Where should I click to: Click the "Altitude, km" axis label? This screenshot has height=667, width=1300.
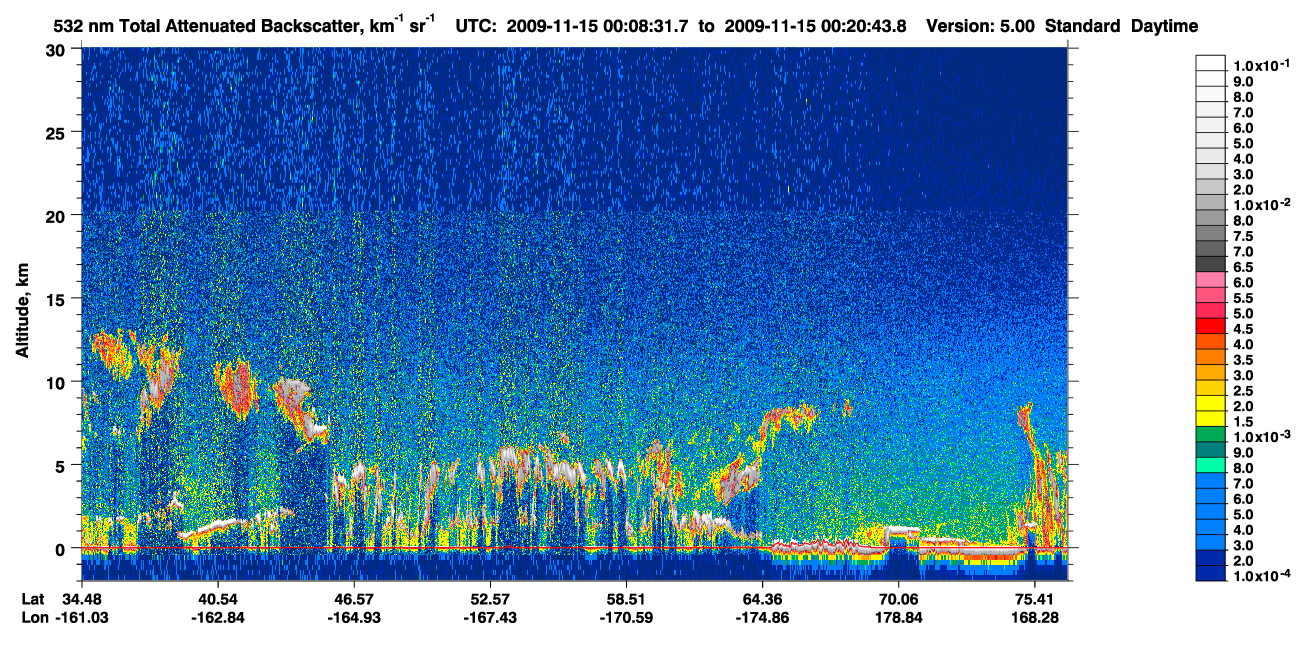pos(23,310)
